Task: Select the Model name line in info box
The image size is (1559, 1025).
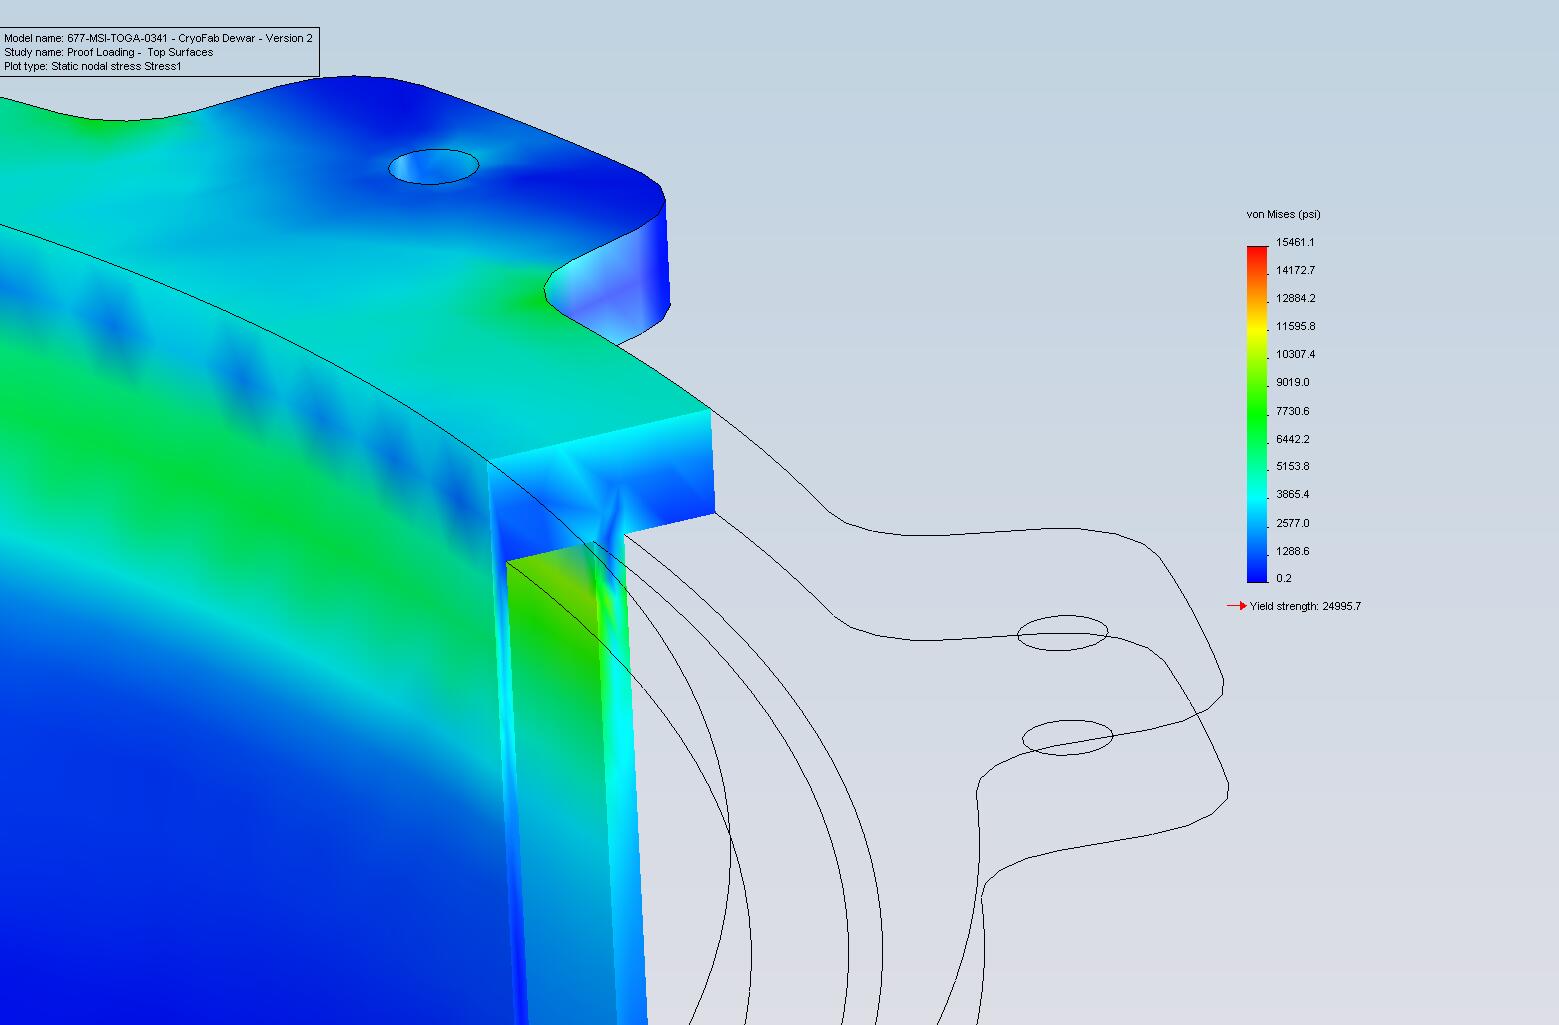Action: (x=158, y=38)
